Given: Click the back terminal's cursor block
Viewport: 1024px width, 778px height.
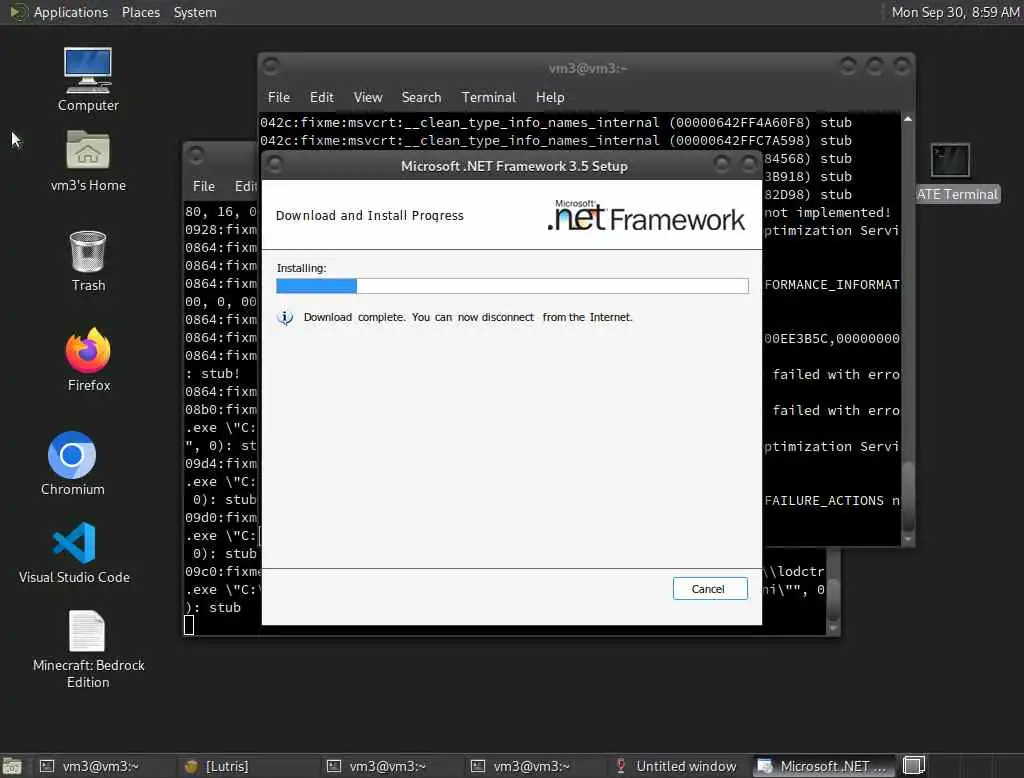Looking at the screenshot, I should [x=189, y=625].
